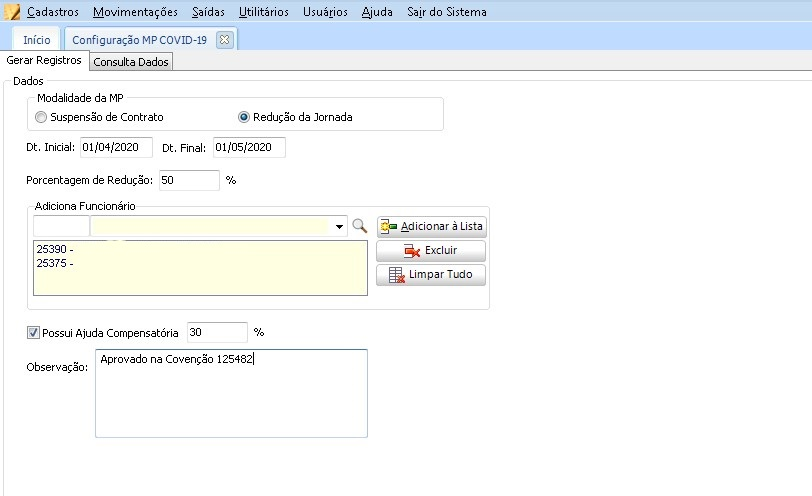
Task: Click the Dt. Inicial date field
Action: [117, 148]
